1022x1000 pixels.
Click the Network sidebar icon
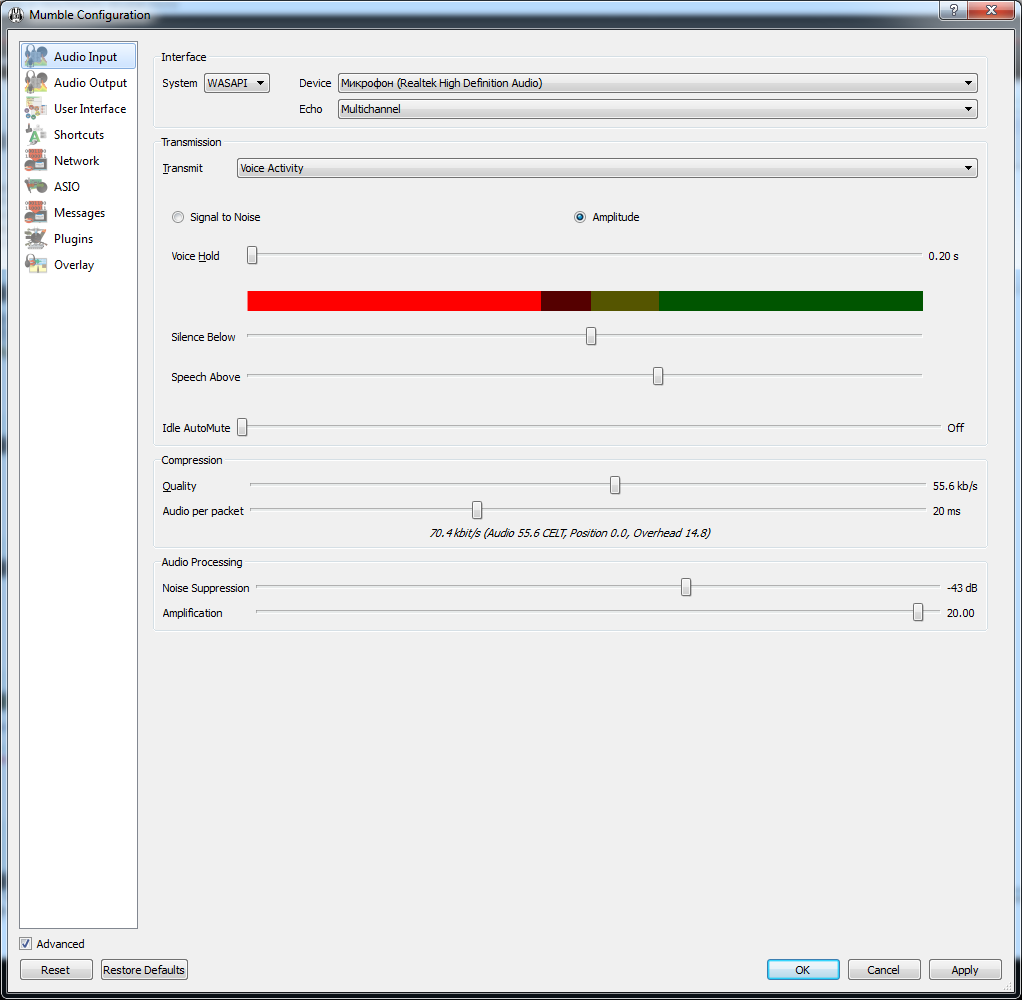click(x=36, y=160)
